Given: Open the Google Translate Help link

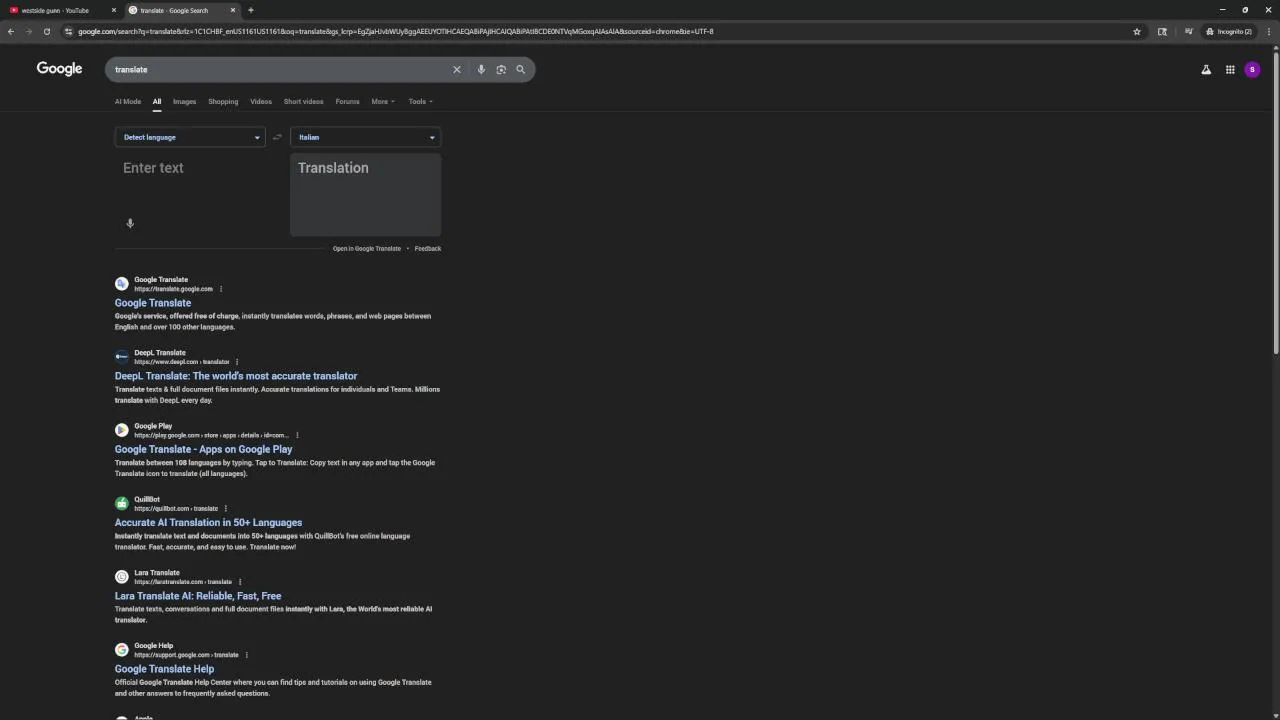Looking at the screenshot, I should (x=164, y=669).
